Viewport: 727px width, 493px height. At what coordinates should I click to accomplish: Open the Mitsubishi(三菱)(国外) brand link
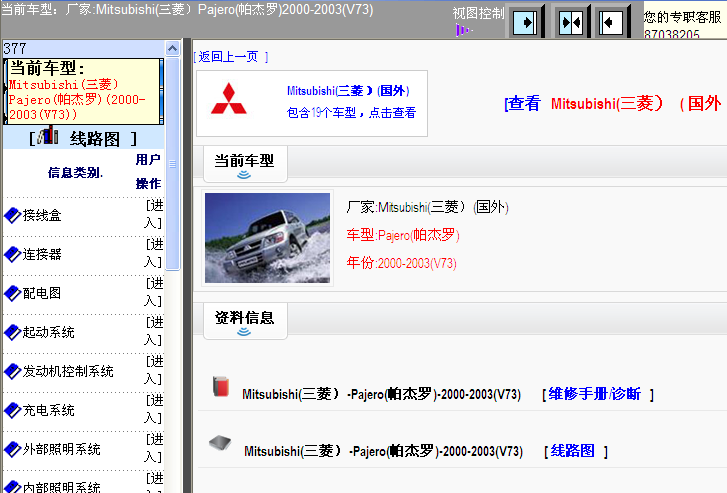pos(348,91)
